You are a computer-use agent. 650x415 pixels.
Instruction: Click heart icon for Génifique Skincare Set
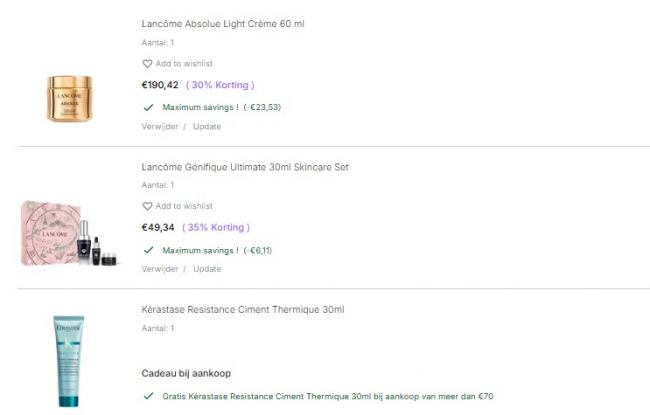pos(147,206)
